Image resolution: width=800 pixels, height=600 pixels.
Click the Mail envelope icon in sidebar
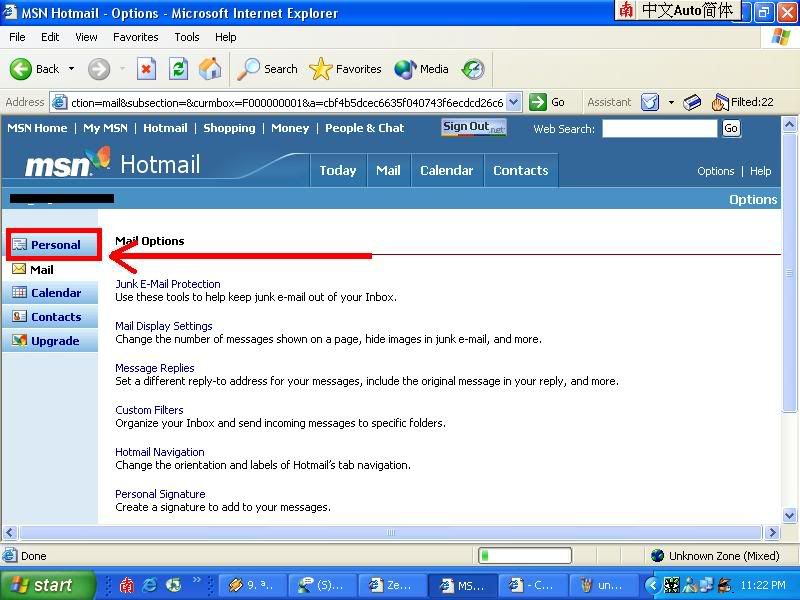[19, 269]
